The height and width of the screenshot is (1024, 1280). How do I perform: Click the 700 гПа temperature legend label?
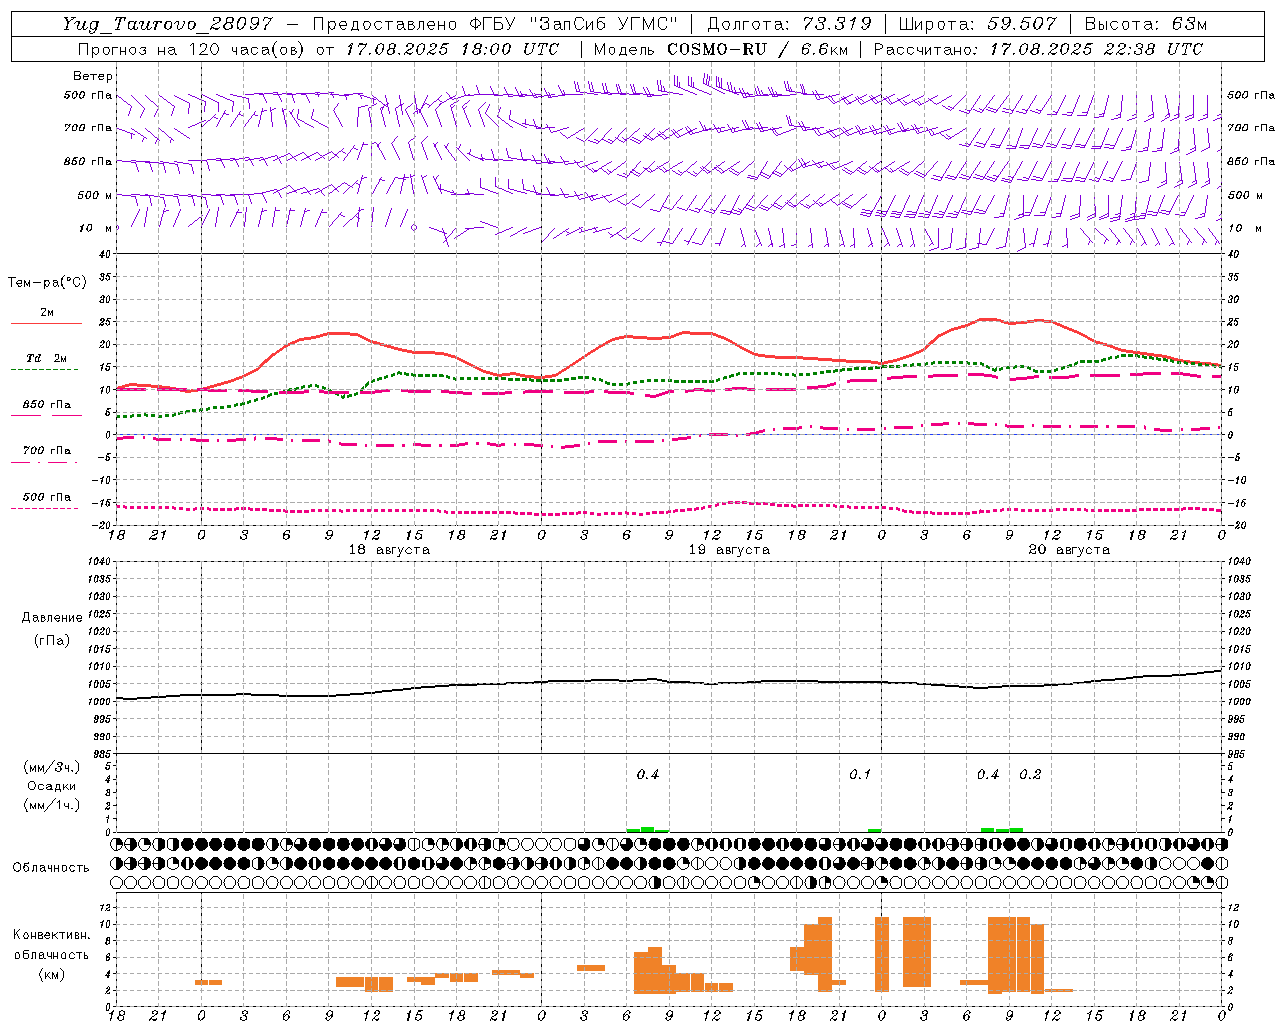[47, 451]
